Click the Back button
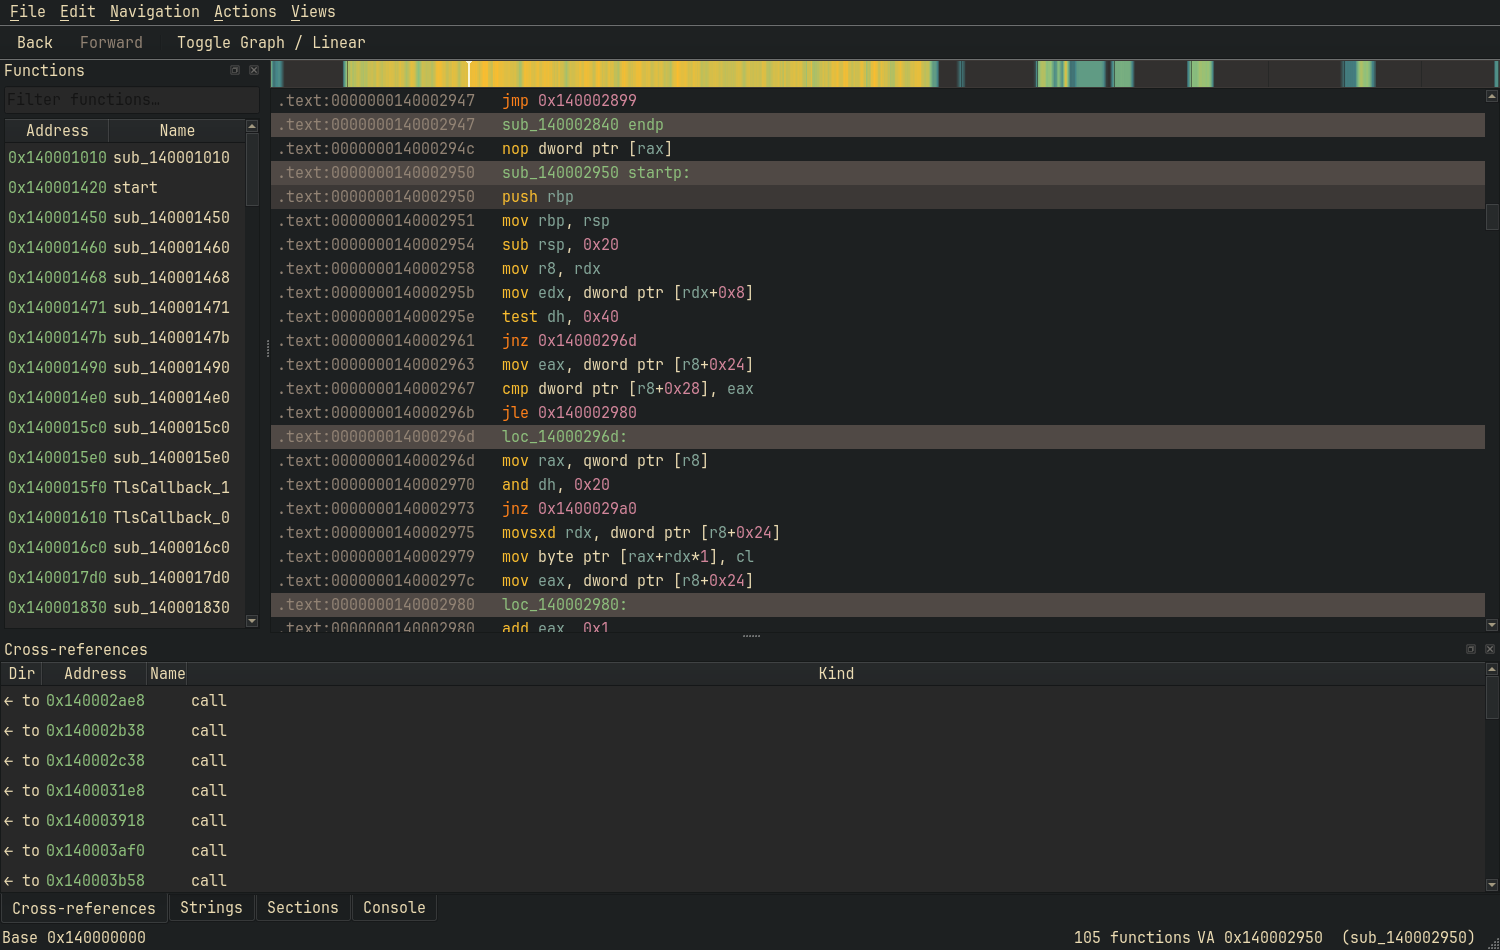The width and height of the screenshot is (1500, 950). click(x=35, y=42)
